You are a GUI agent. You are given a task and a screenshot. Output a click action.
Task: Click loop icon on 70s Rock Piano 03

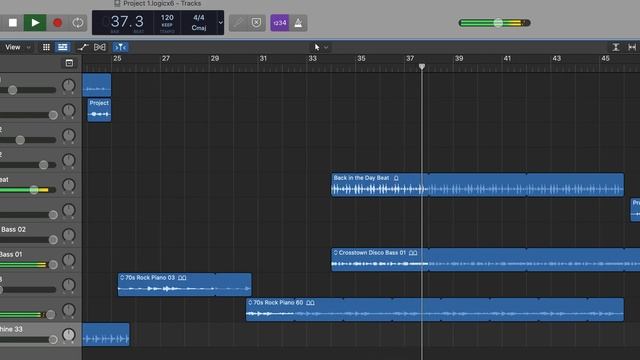pos(182,278)
